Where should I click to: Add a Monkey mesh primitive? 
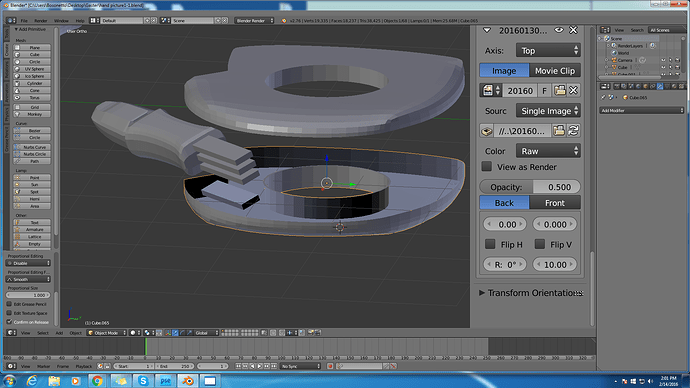32,114
